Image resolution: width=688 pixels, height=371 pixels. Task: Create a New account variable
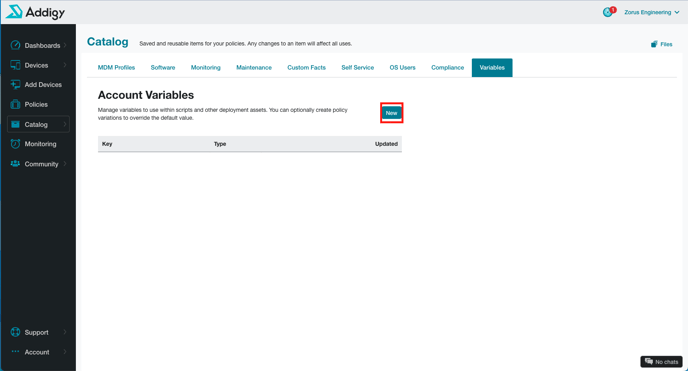391,113
